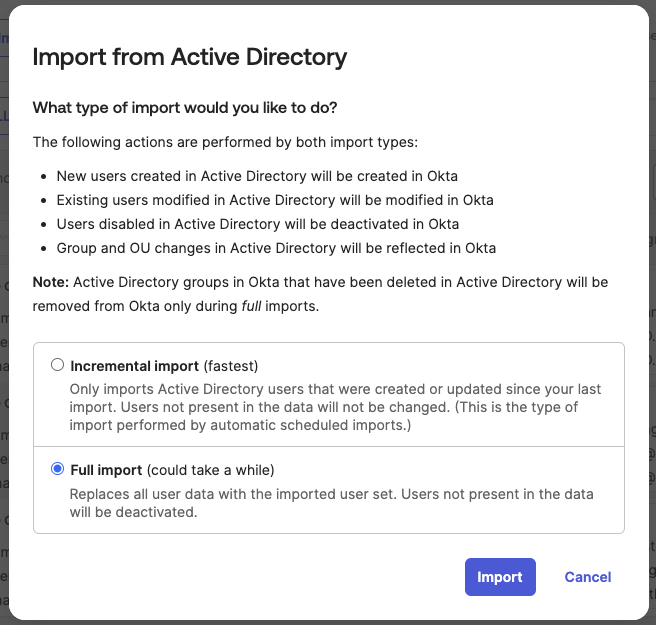This screenshot has height=625, width=656.
Task: Click 'What type of import would you like to do?'
Action: tap(185, 108)
